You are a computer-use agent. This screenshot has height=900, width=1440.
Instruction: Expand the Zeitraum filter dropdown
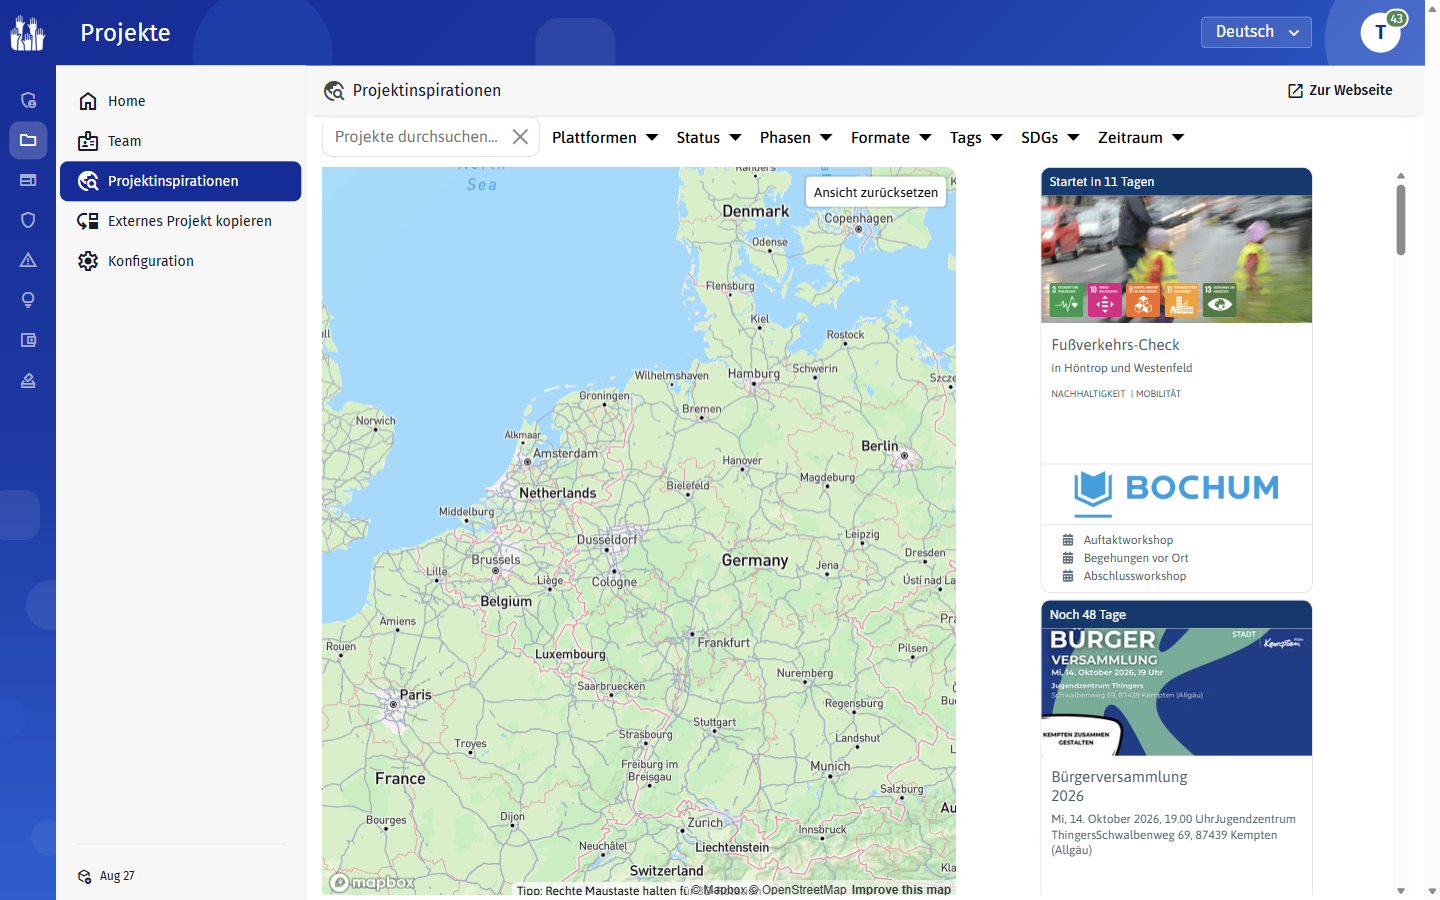(1141, 138)
